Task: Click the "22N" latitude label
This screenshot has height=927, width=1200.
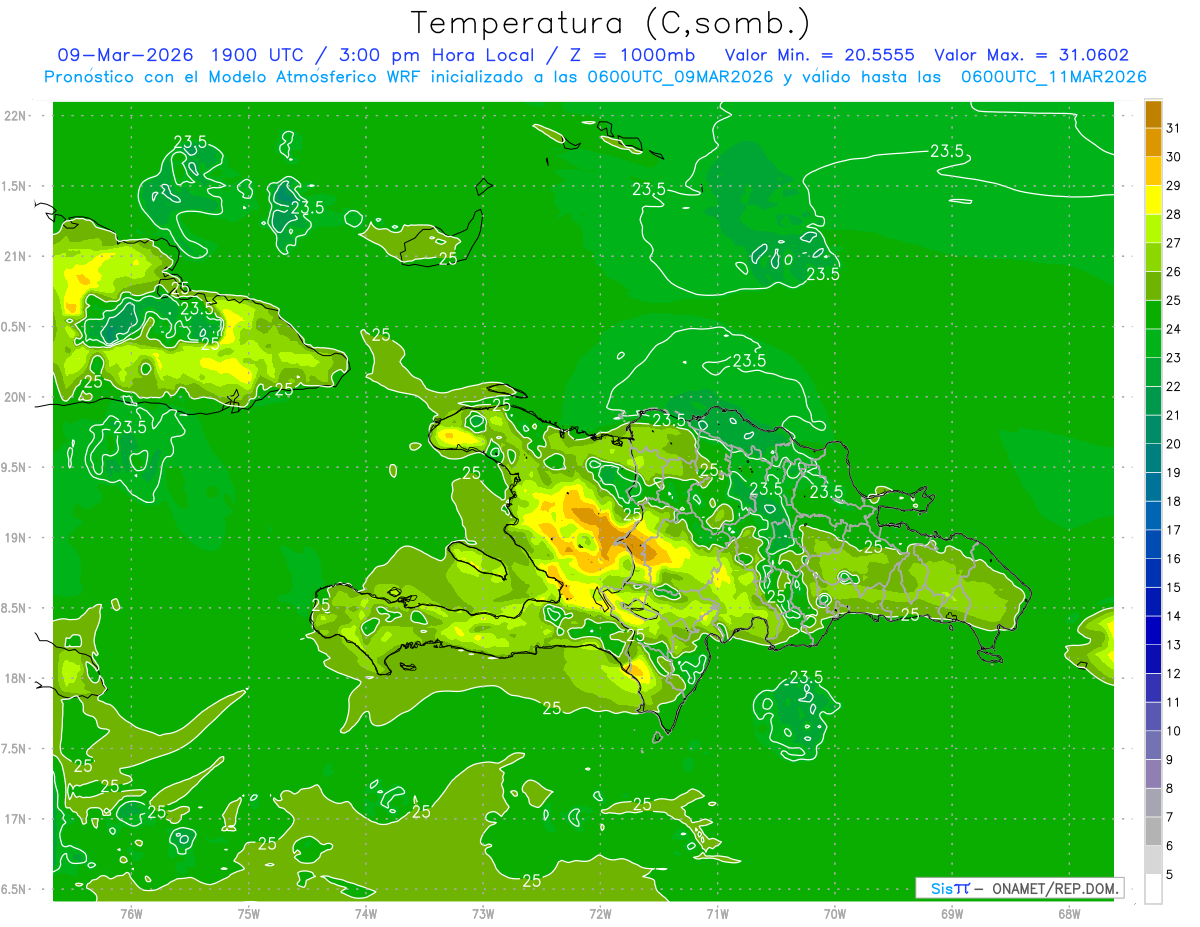Action: [x=16, y=116]
